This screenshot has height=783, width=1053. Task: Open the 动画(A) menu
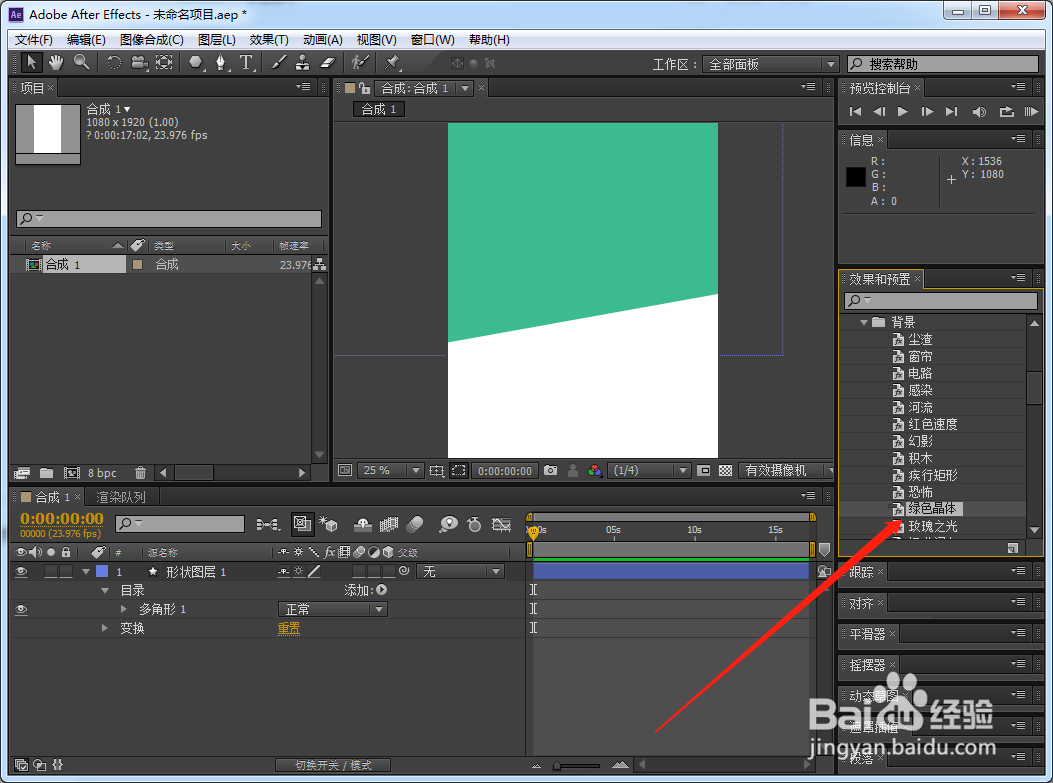pyautogui.click(x=322, y=40)
